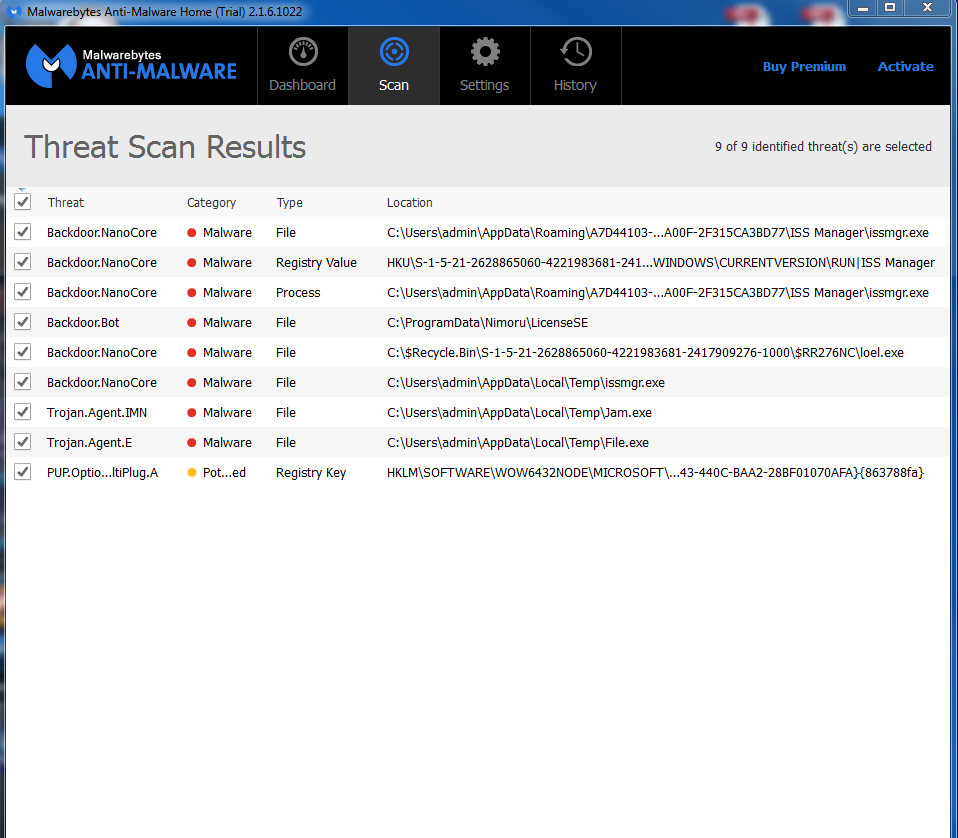Uncheck Backdoor.NanoCore Registry Value threat

(23, 262)
